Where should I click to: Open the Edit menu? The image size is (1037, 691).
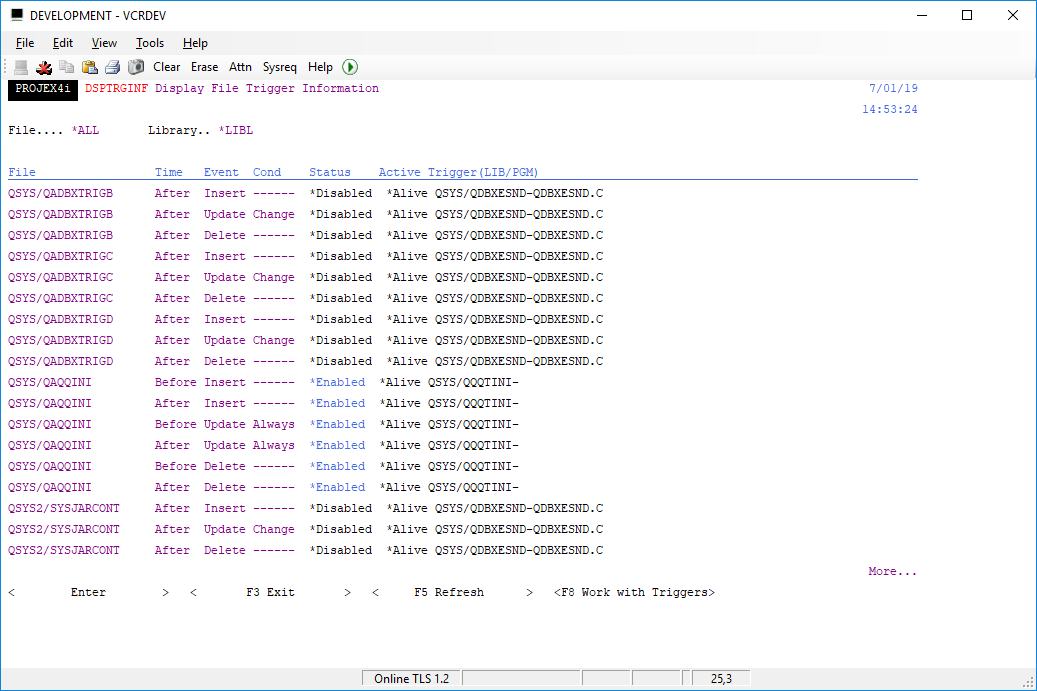point(63,43)
